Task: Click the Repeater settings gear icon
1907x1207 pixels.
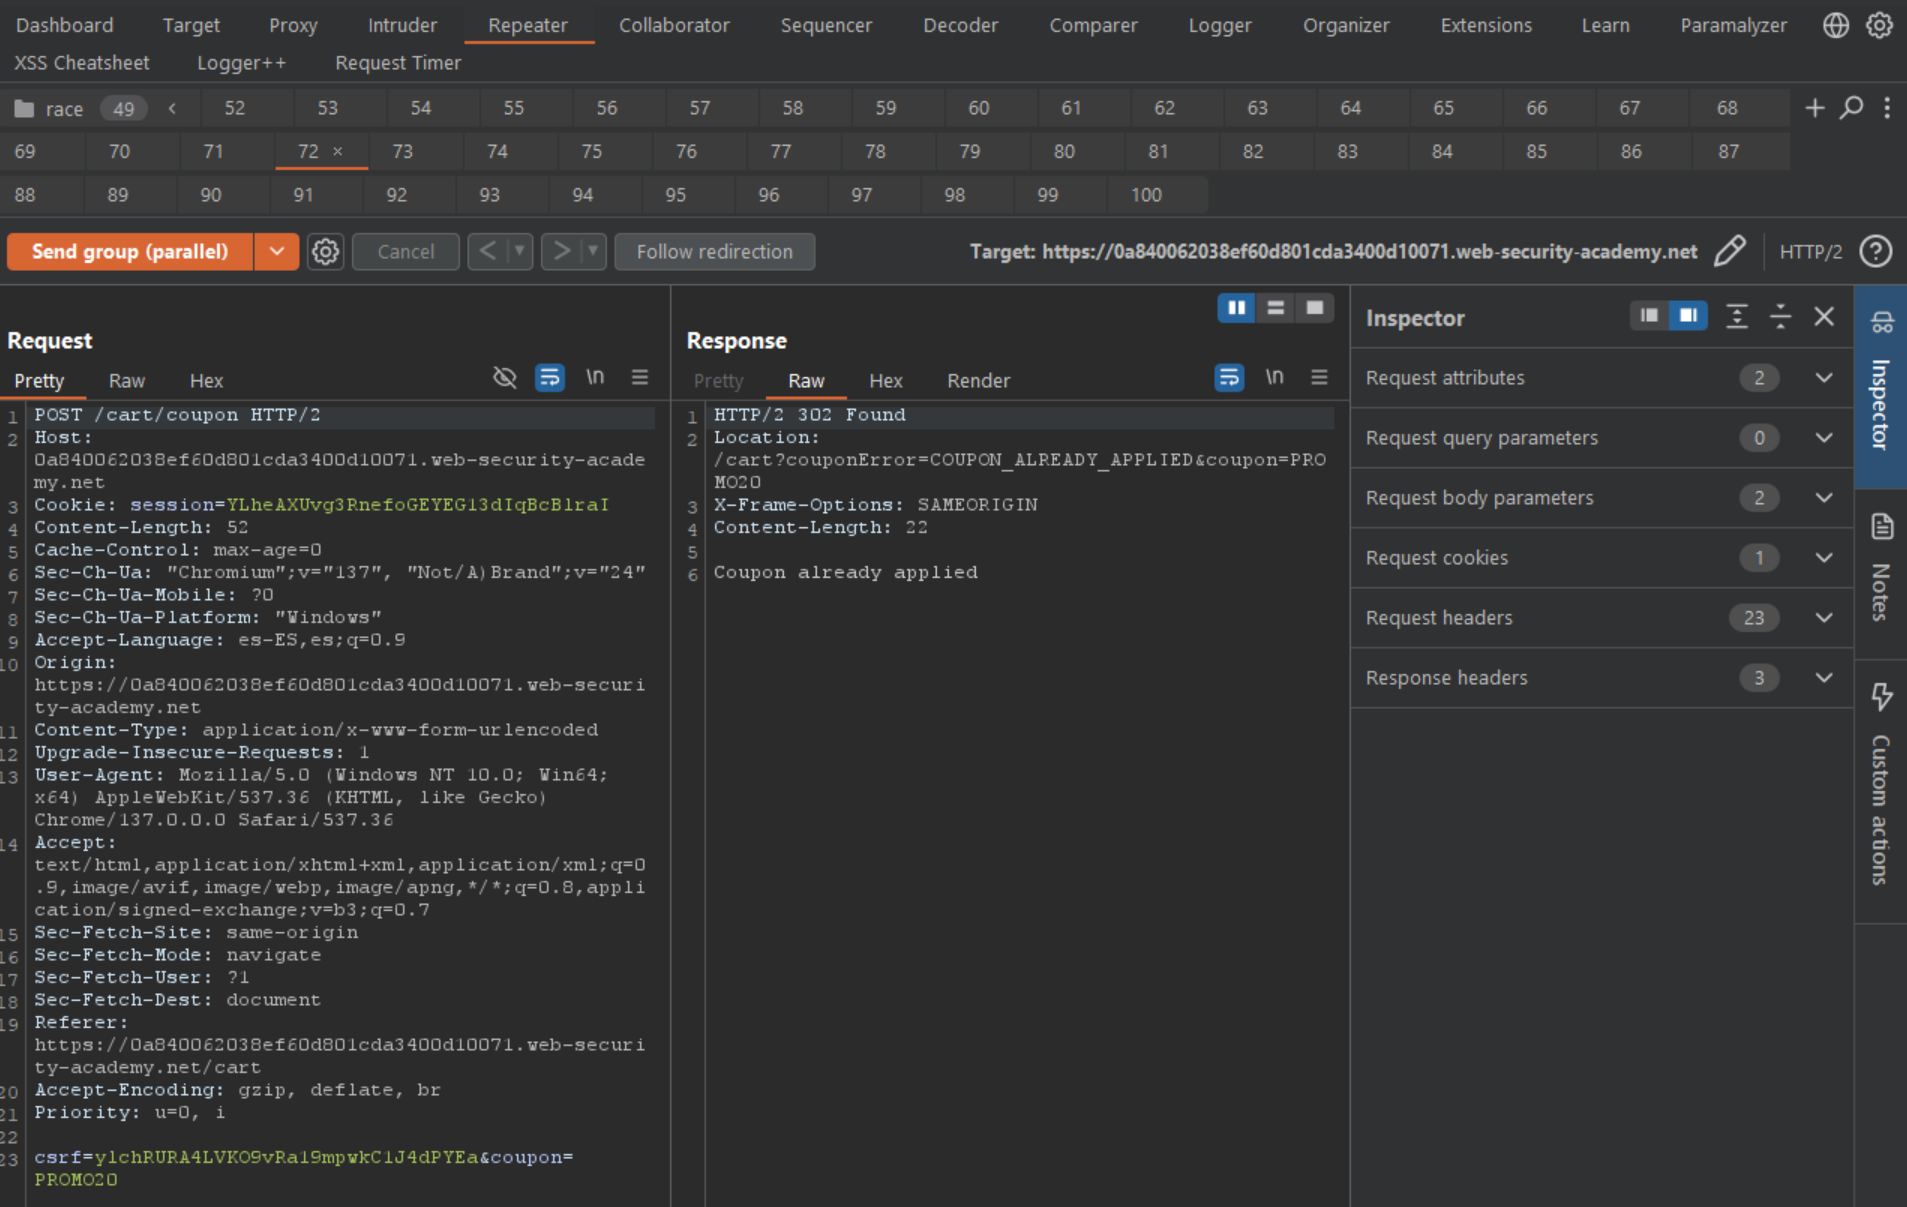Action: (325, 252)
